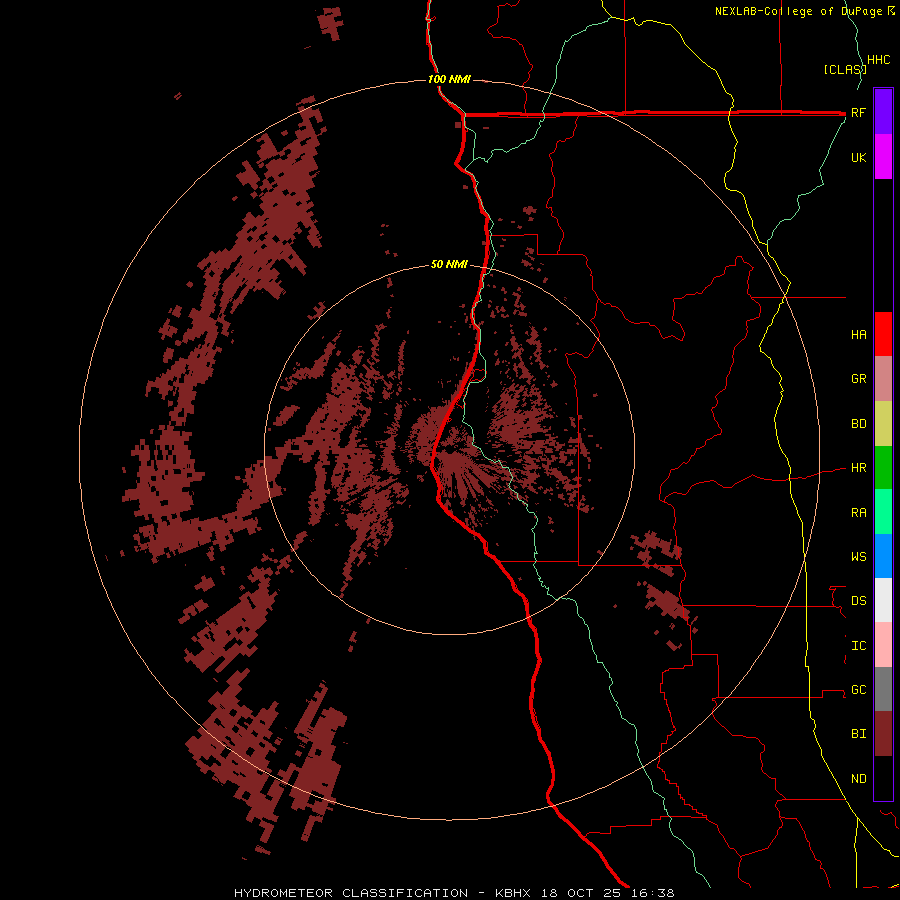Click the RF legend label
Viewport: 900px width, 900px height.
coord(858,113)
